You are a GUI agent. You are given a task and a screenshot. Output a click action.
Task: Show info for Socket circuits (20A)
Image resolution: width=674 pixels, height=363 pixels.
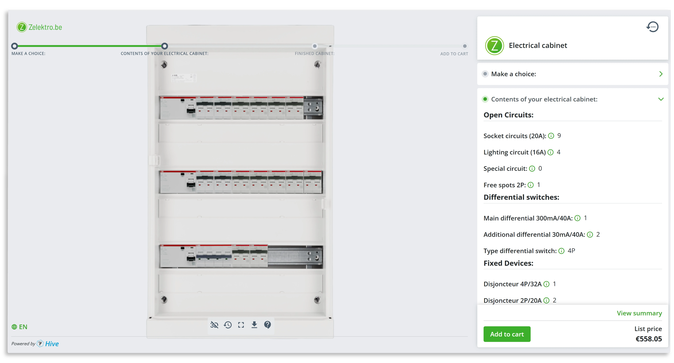(551, 136)
